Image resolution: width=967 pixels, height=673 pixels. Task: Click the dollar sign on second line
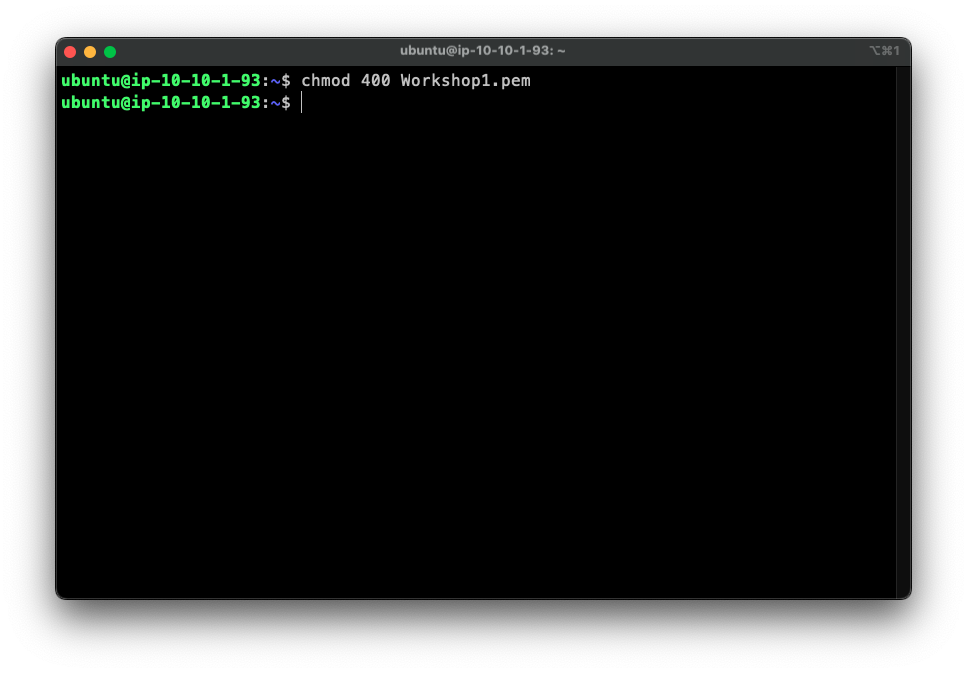tap(288, 102)
